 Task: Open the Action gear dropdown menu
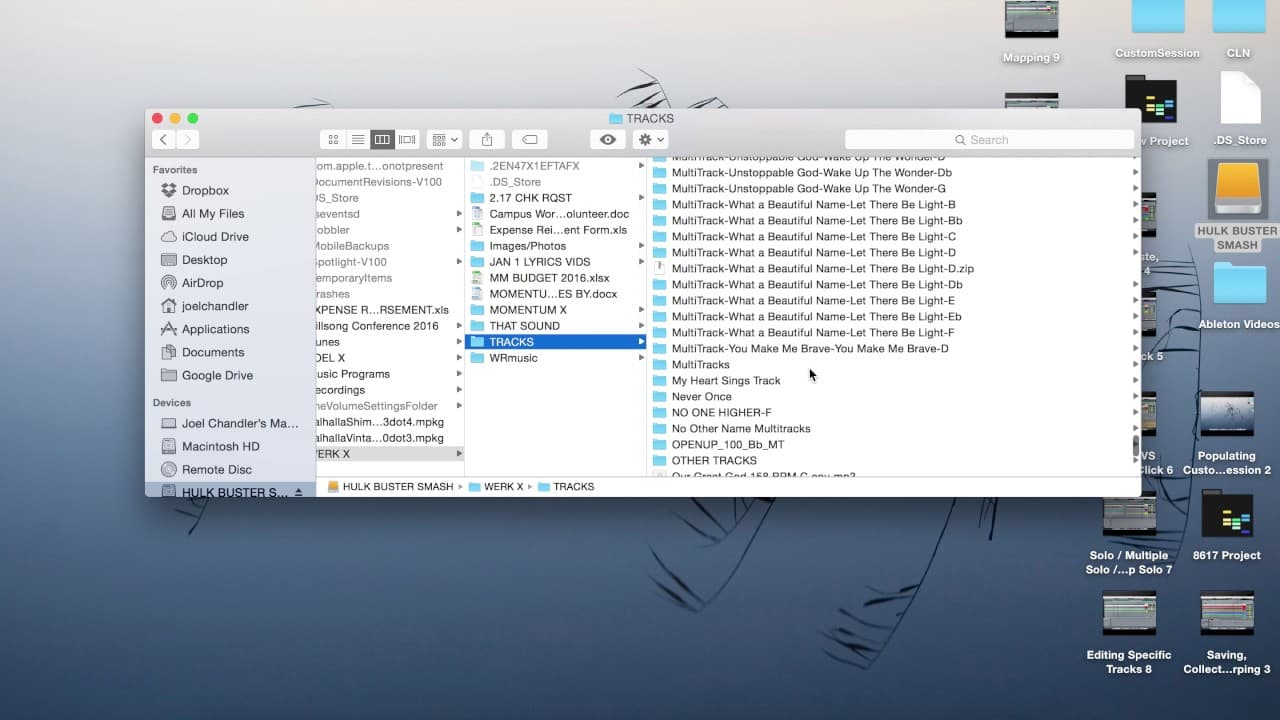650,140
